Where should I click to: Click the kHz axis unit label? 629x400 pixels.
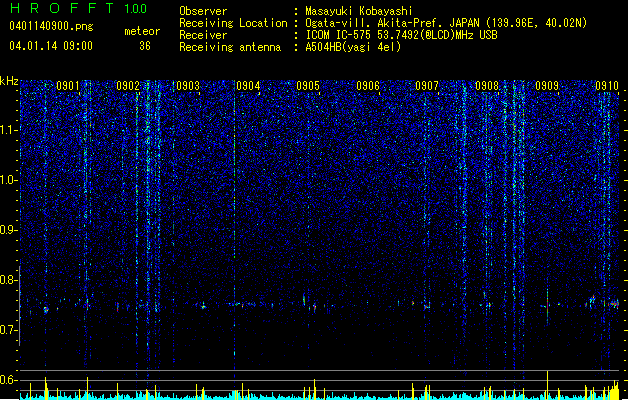tap(9, 81)
